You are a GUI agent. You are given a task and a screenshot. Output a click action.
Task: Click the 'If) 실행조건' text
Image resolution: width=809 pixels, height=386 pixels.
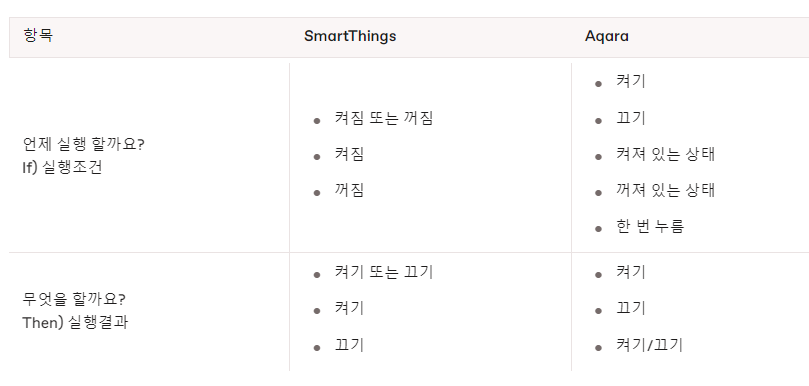pos(62,168)
